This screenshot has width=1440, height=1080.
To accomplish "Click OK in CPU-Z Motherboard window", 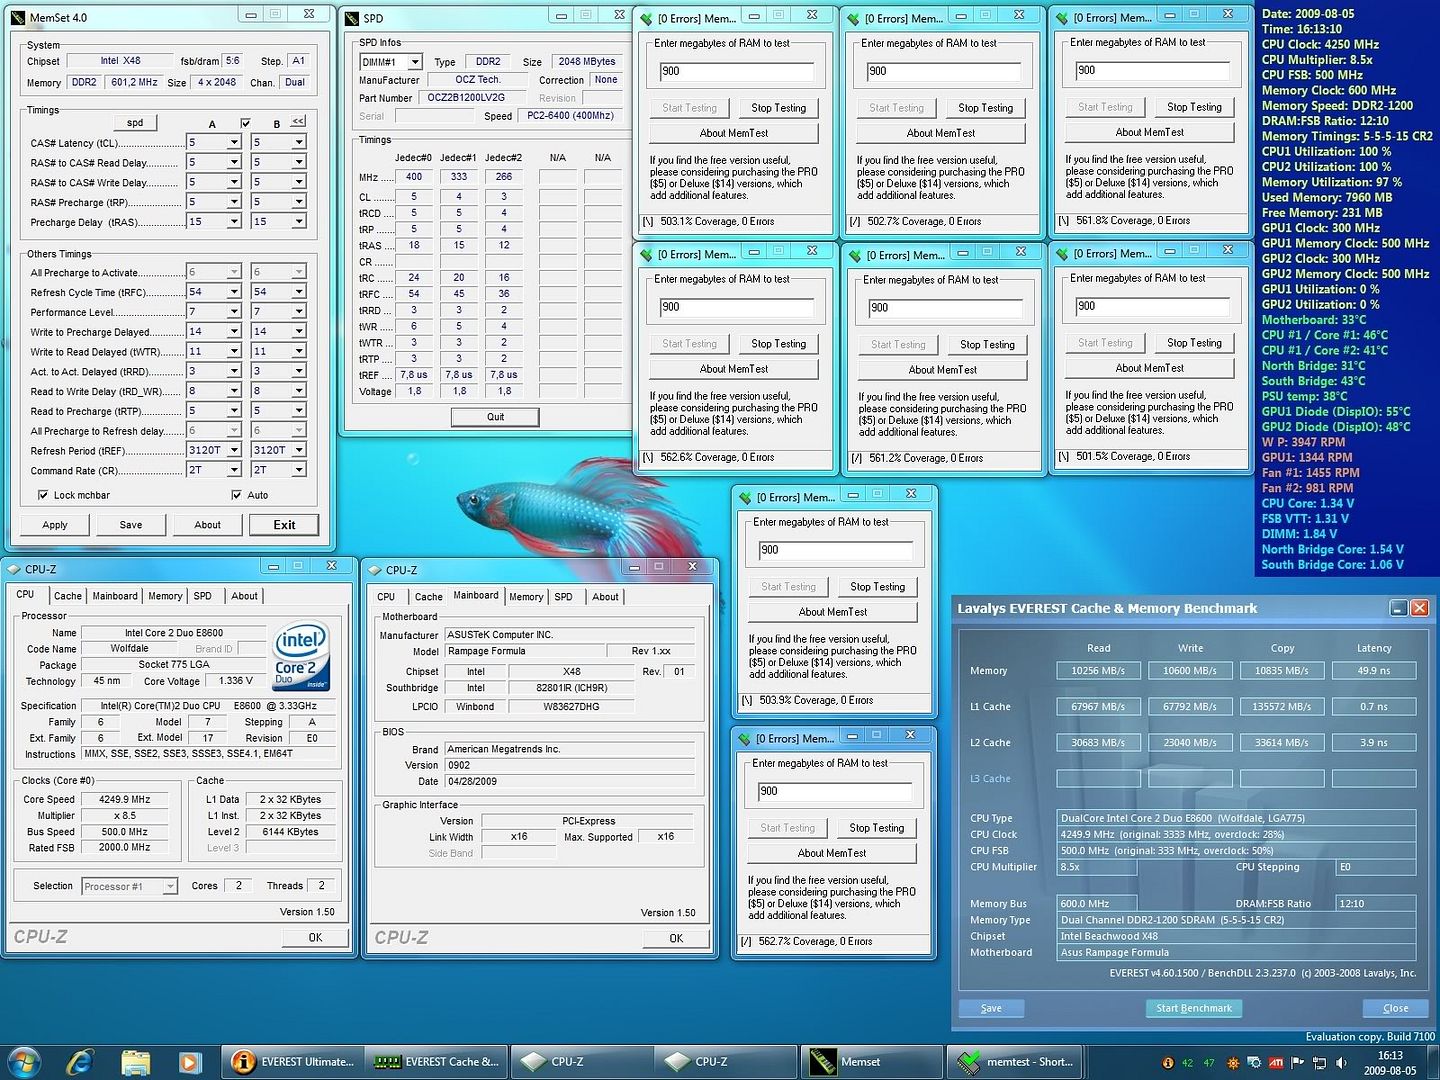I will (x=676, y=938).
